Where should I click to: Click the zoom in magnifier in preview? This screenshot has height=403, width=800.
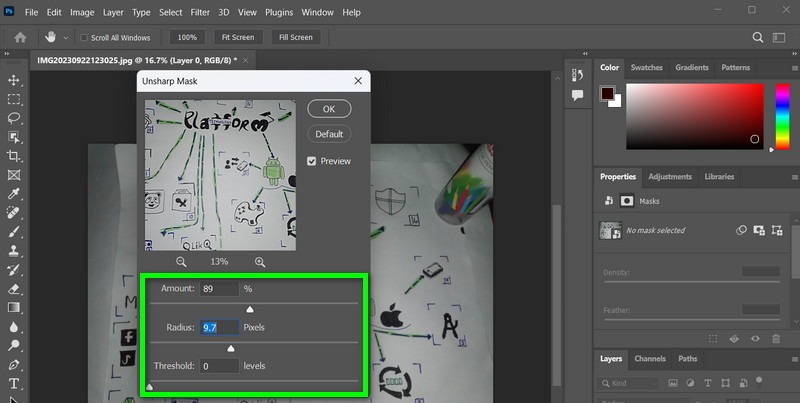pos(260,262)
